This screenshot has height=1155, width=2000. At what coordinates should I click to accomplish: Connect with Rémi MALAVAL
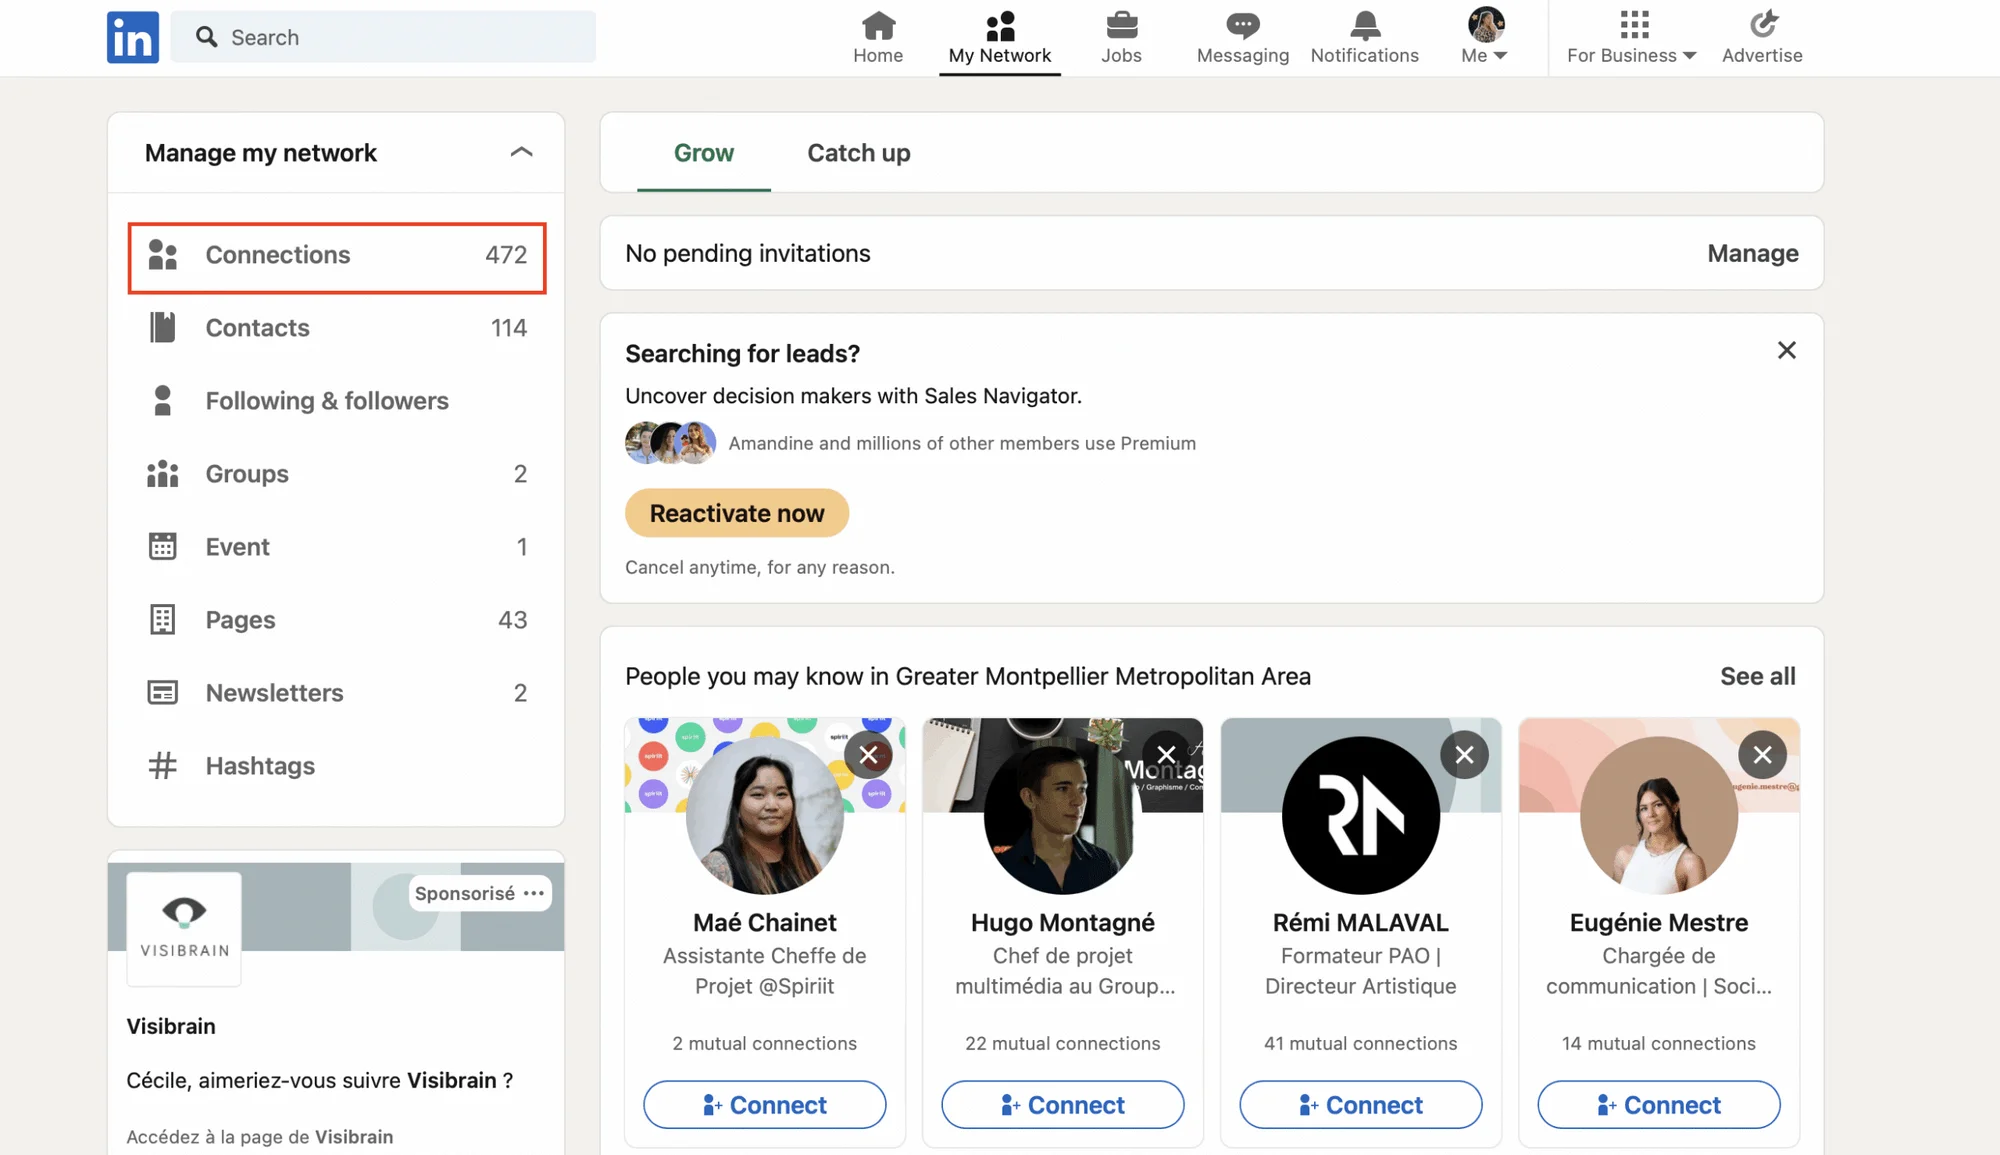pos(1361,1105)
